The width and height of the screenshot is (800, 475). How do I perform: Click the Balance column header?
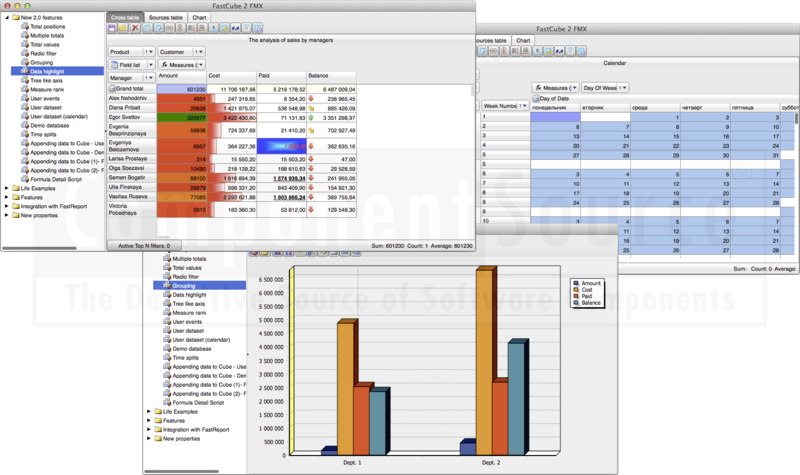[x=331, y=76]
